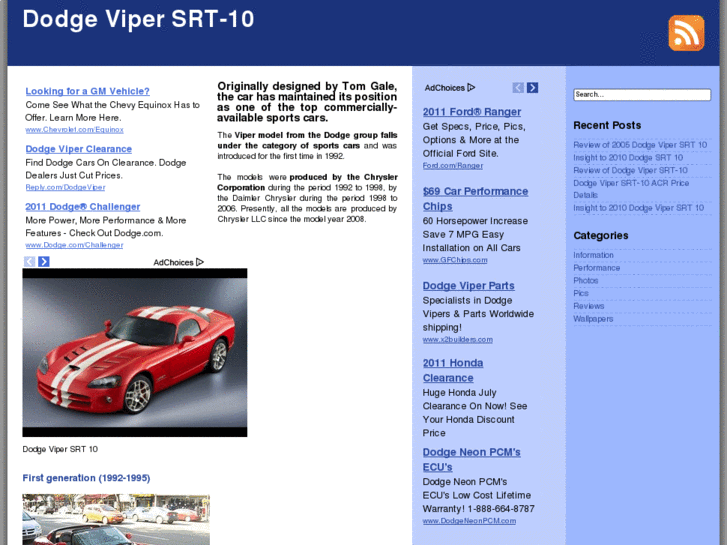Visit www.x2builders.com link
This screenshot has width=727, height=545.
coord(458,340)
